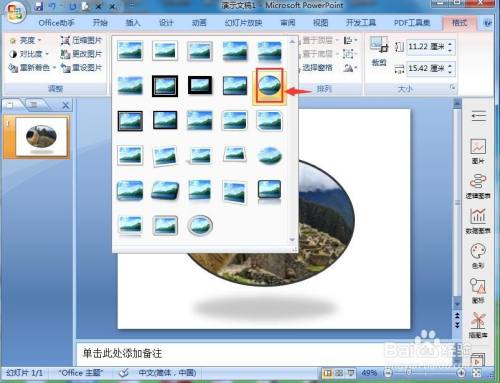Open the 色彩 palette tool in sidebar
Screen dimensions: 500x383
coord(478,256)
